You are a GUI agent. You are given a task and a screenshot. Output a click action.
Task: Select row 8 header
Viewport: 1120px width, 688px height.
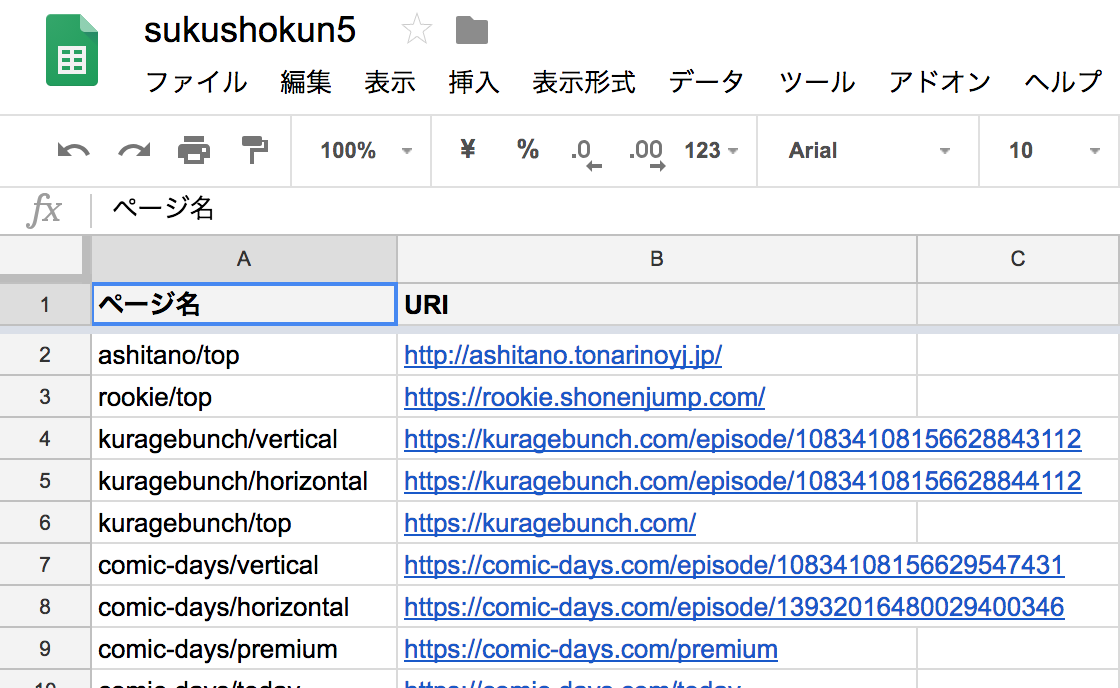45,607
